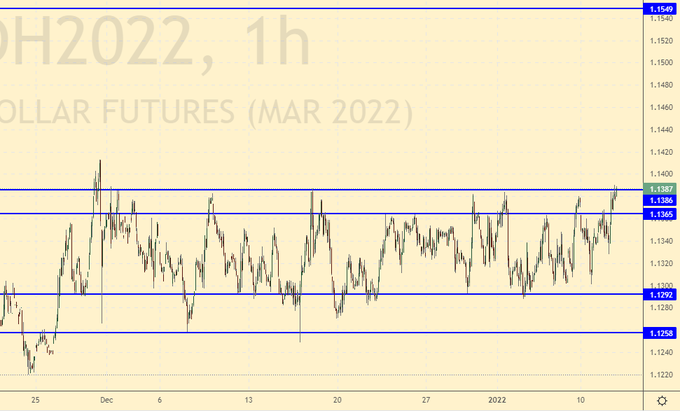Viewport: 680px width, 411px height.
Task: Click the 27 date on time axis
Action: (426, 397)
